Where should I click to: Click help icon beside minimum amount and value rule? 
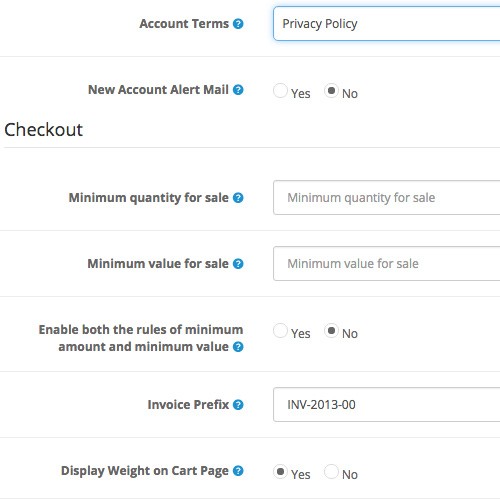[x=238, y=347]
